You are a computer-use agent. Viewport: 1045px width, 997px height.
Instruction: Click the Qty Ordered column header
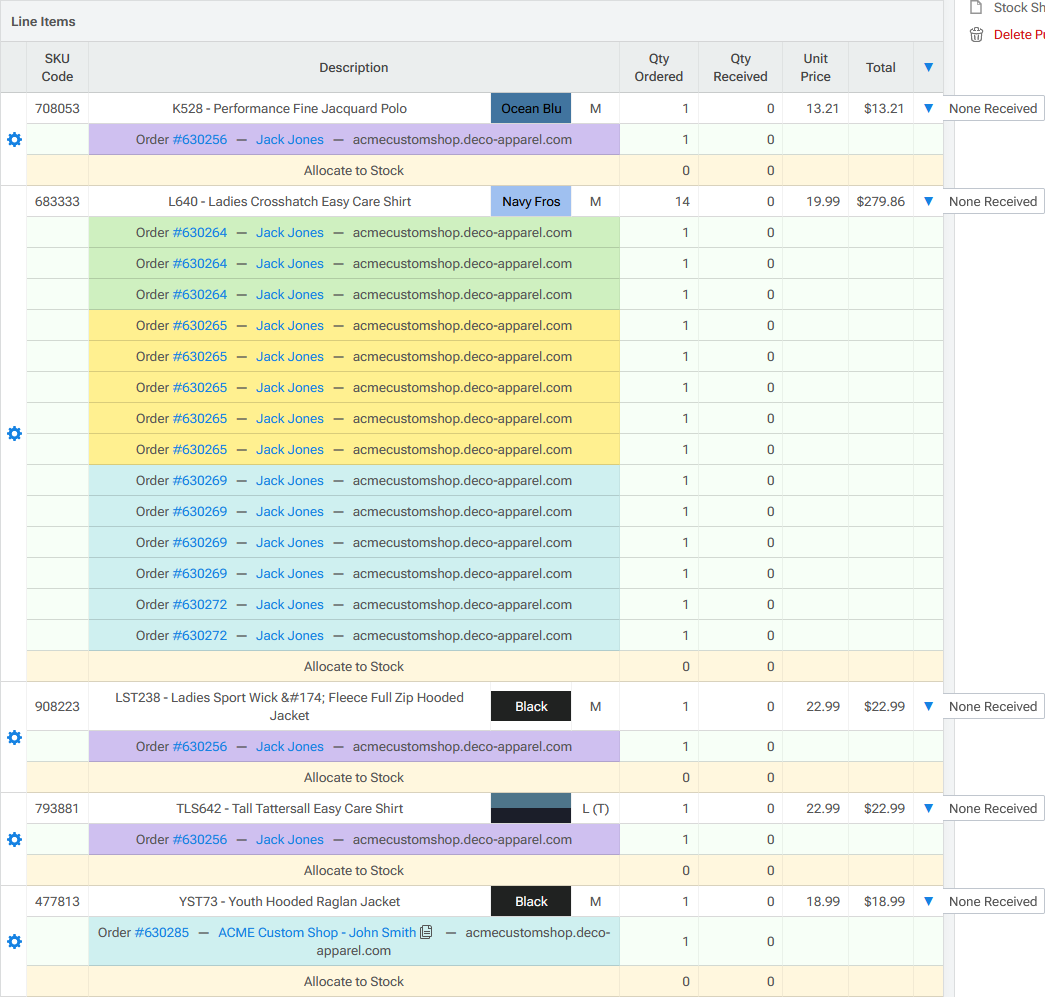pos(658,67)
